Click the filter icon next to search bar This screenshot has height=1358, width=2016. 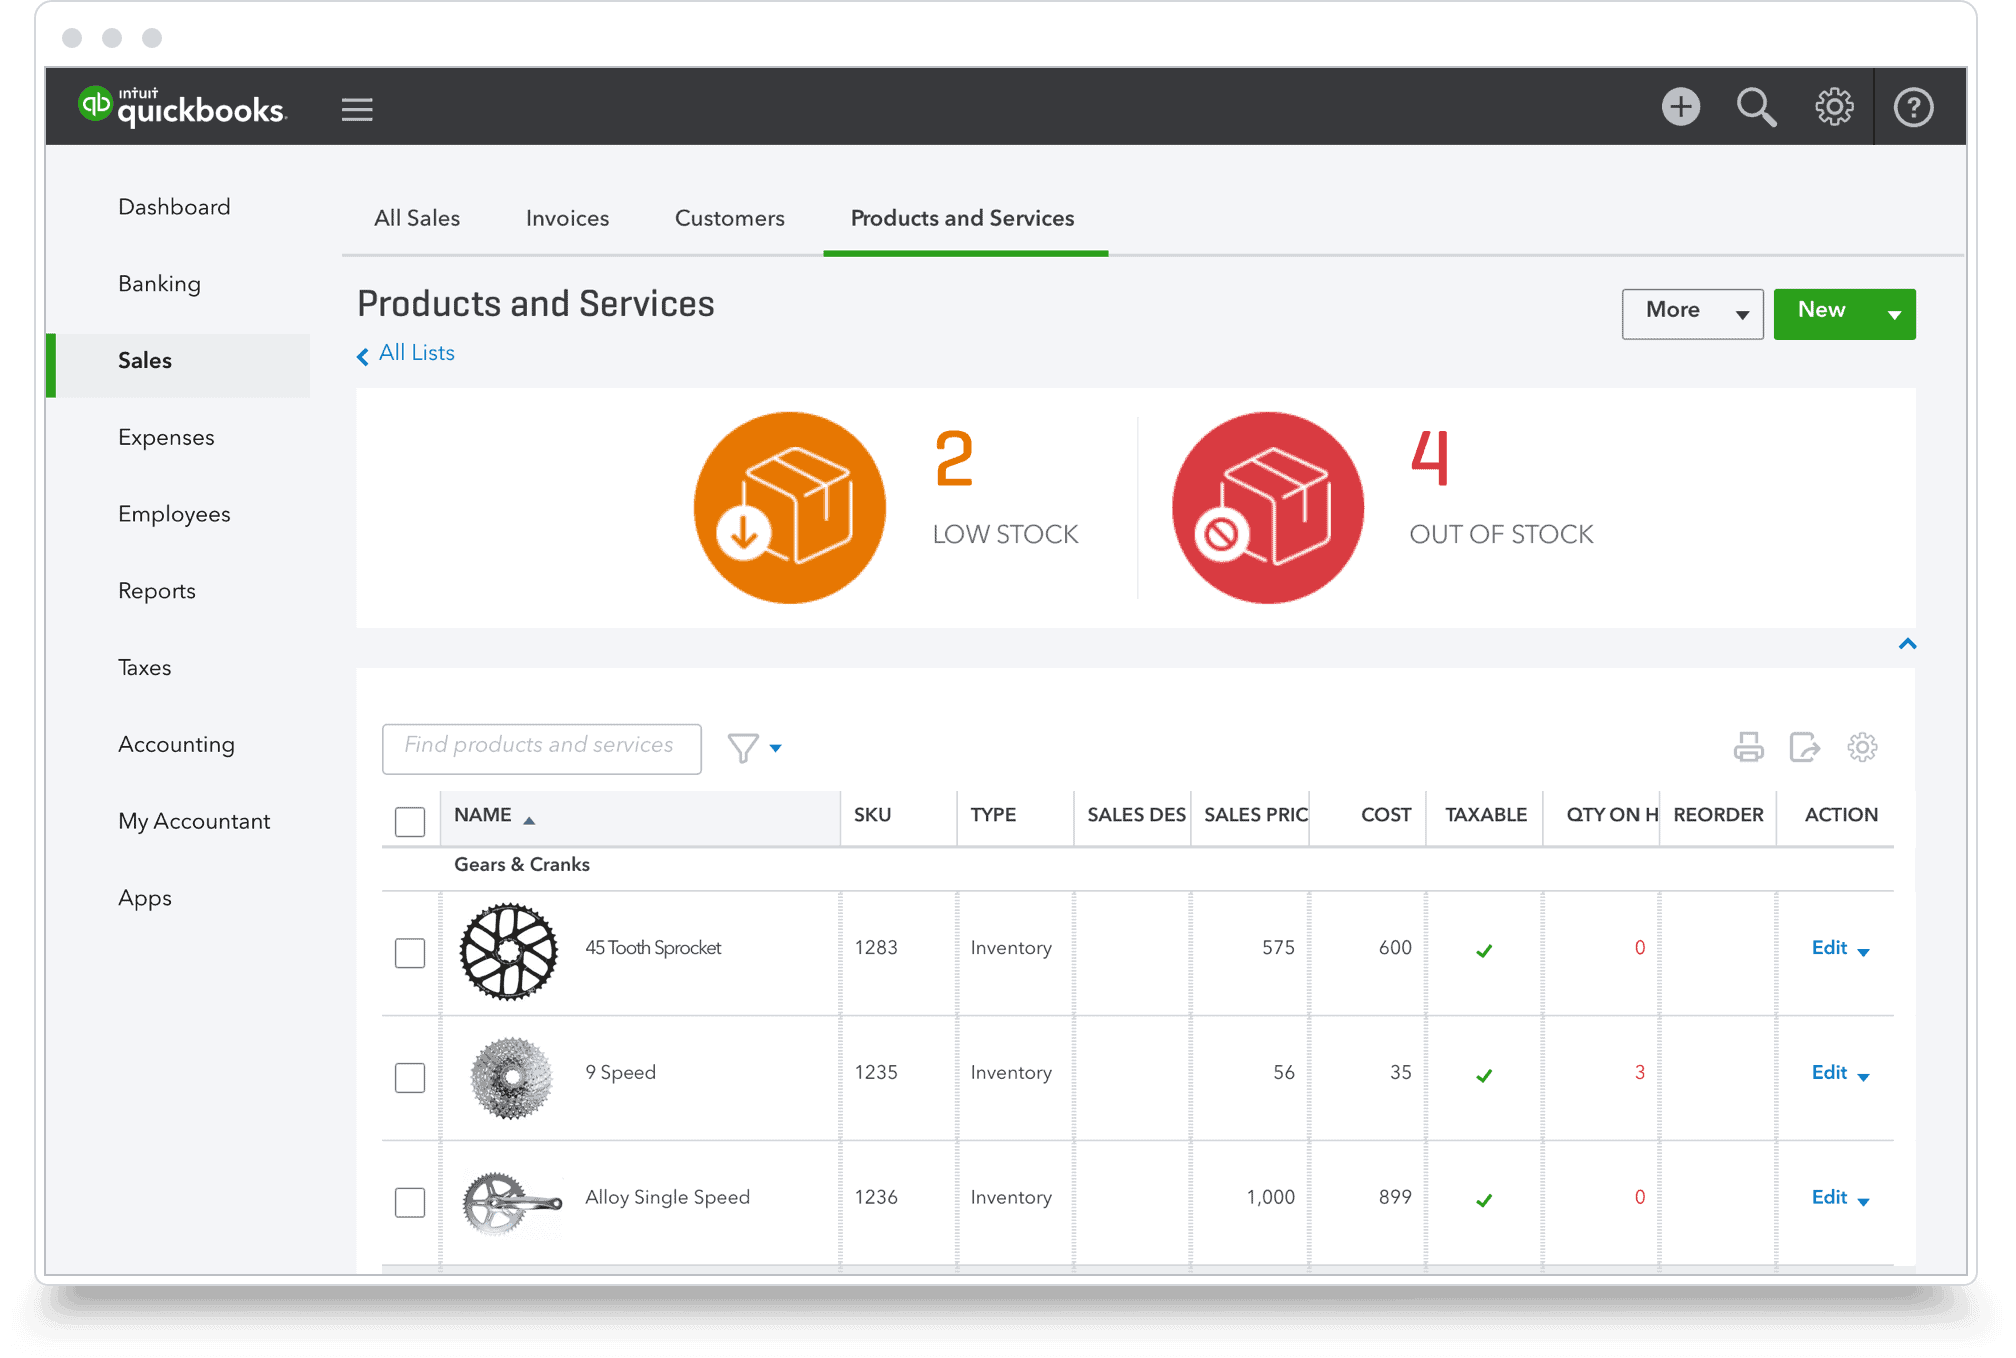(744, 744)
